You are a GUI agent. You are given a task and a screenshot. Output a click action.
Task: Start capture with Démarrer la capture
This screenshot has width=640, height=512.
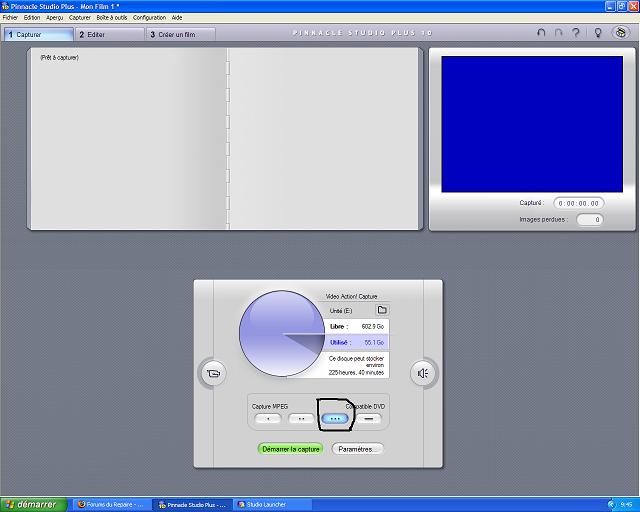pos(291,449)
